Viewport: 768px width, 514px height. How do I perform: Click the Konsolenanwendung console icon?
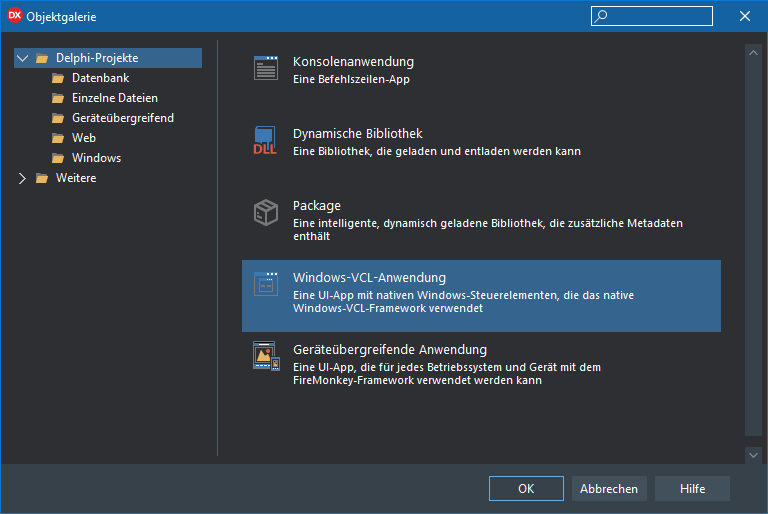(x=266, y=69)
